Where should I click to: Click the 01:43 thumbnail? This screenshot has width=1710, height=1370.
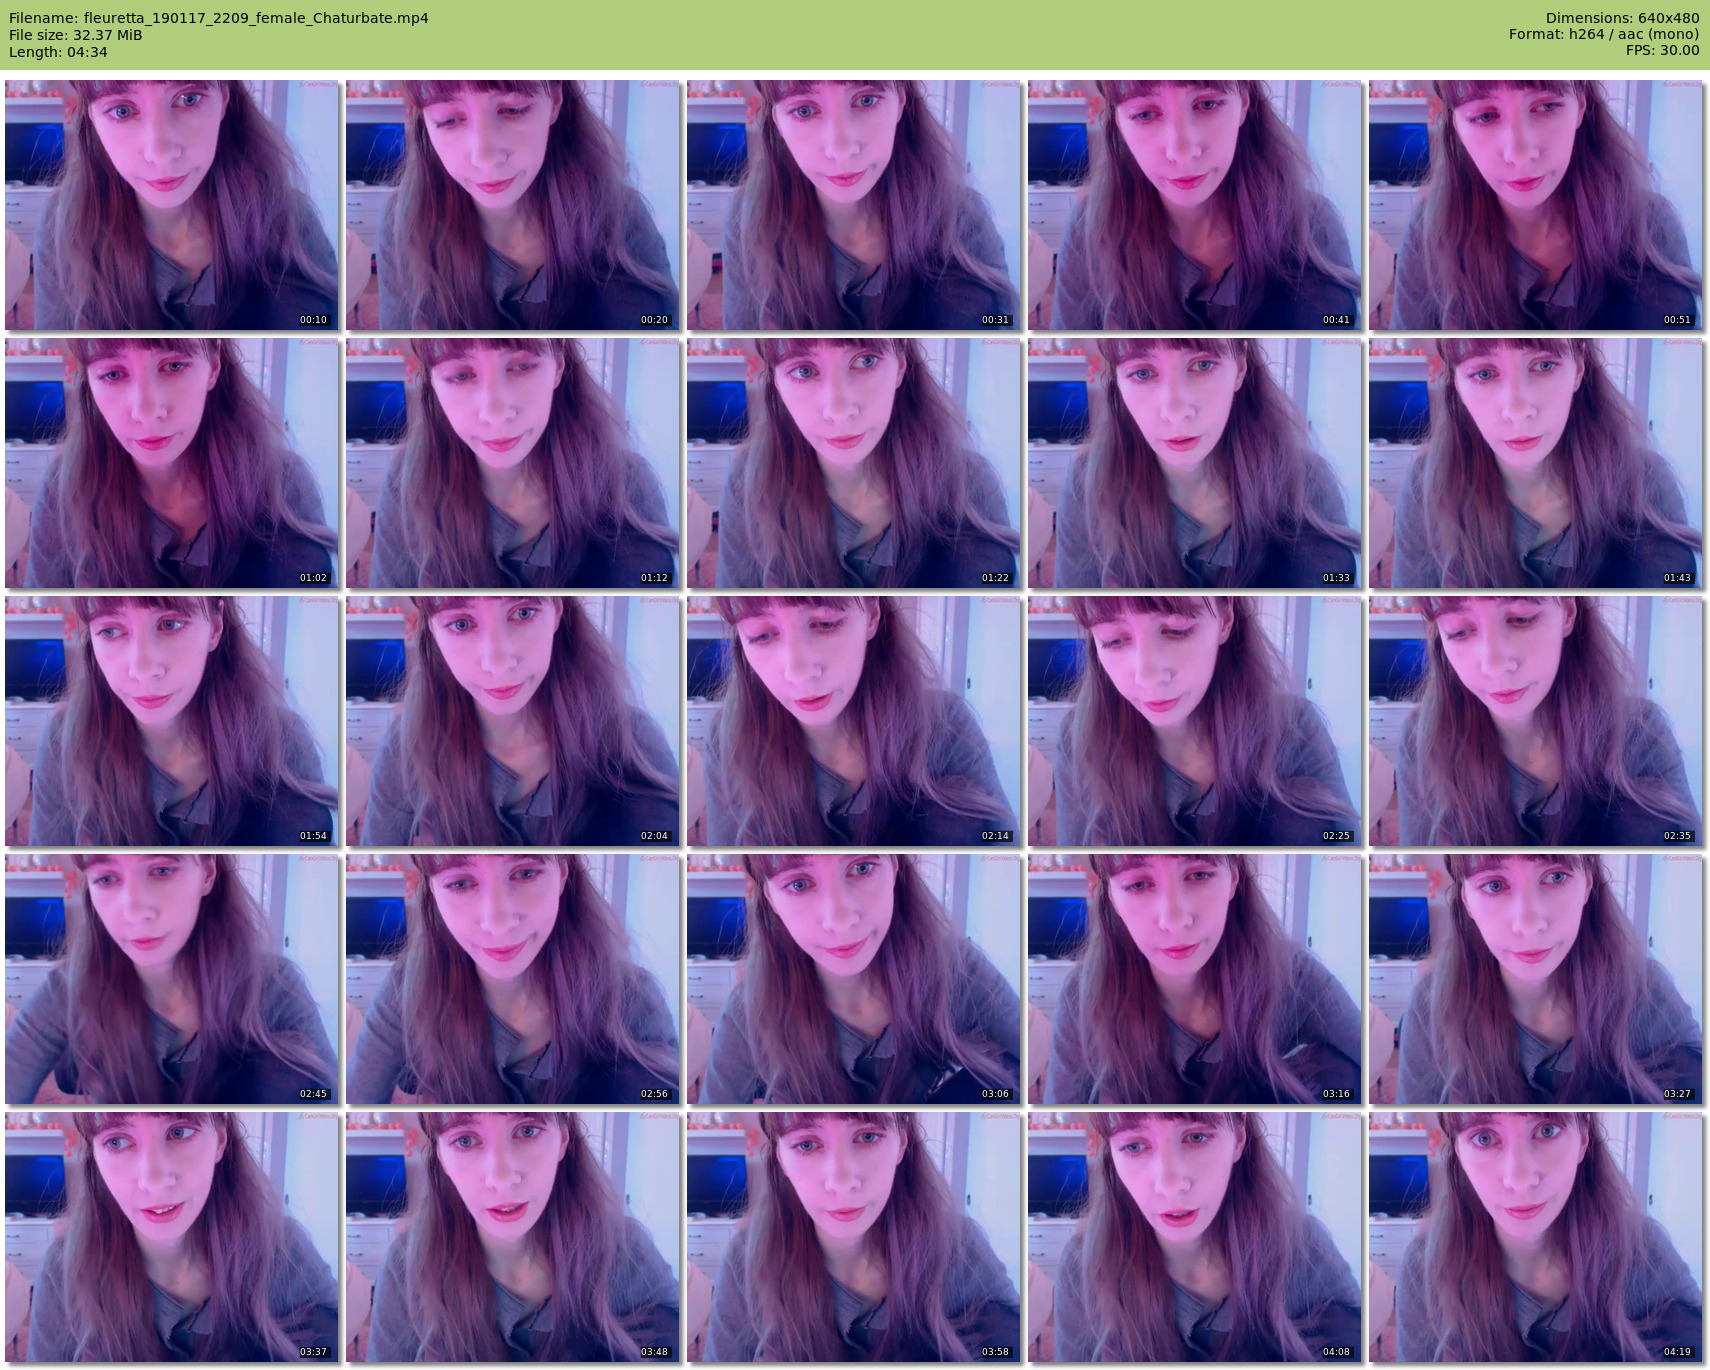1535,463
